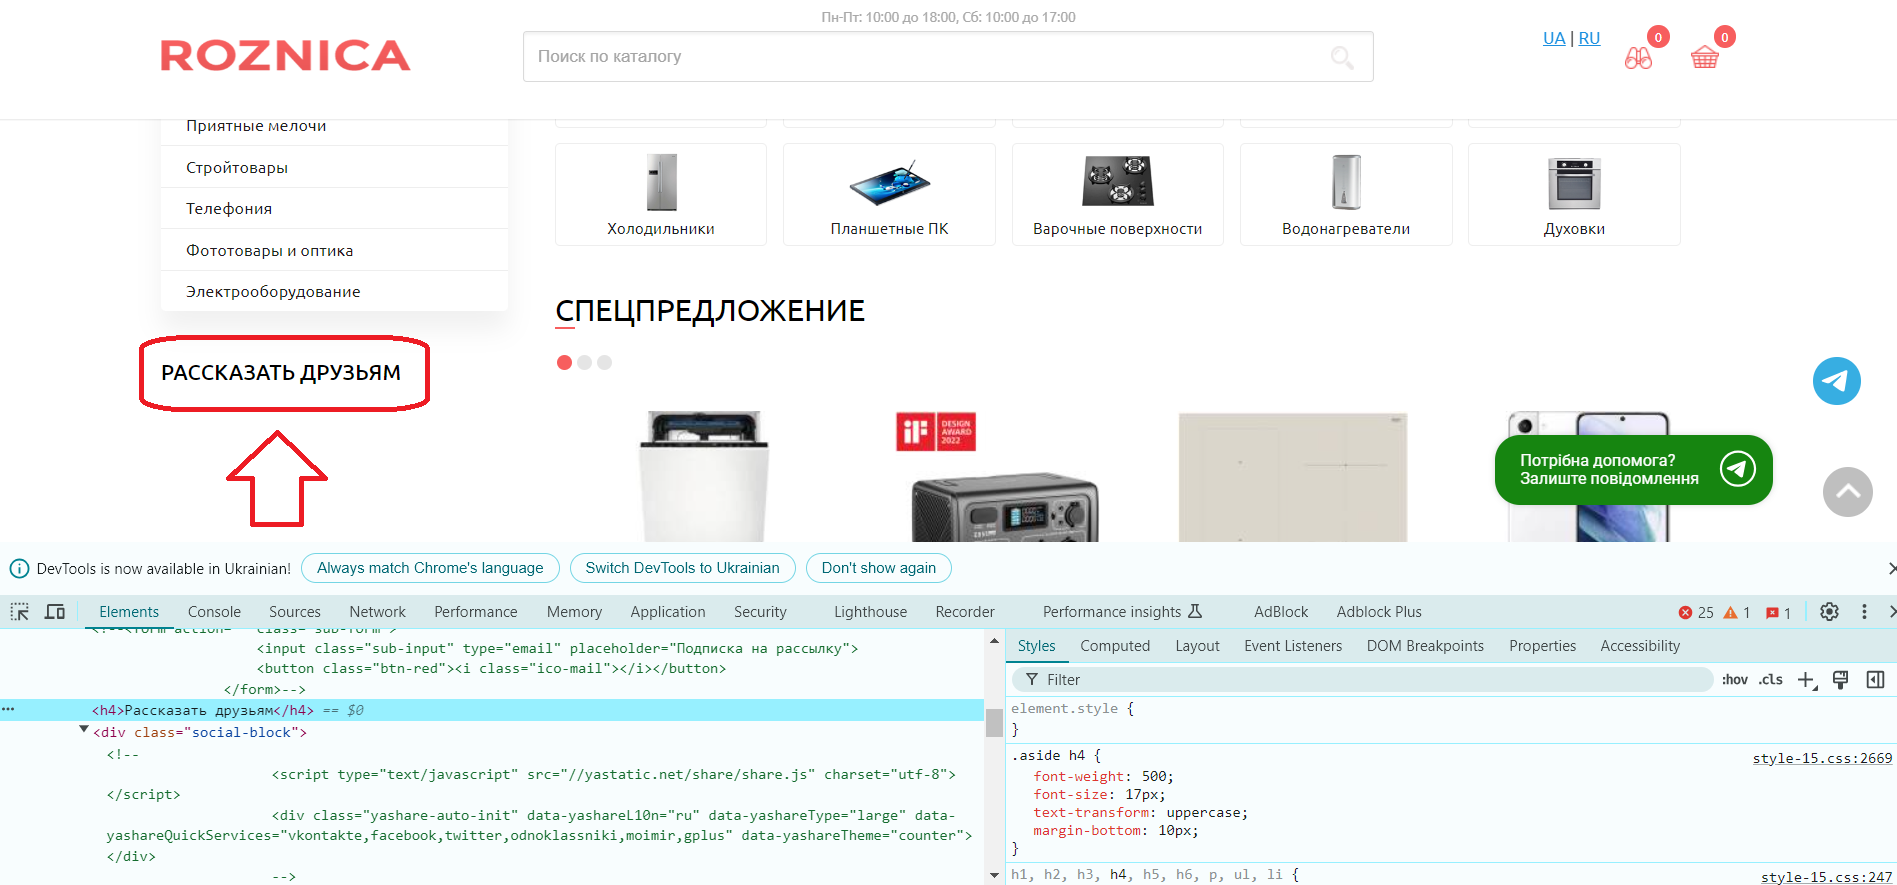The width and height of the screenshot is (1897, 885).
Task: Click Switch DevTools to Ukrainian button
Action: [682, 568]
